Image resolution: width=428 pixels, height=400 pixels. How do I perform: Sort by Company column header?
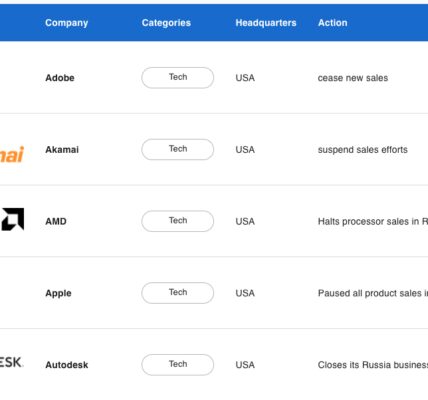(67, 23)
